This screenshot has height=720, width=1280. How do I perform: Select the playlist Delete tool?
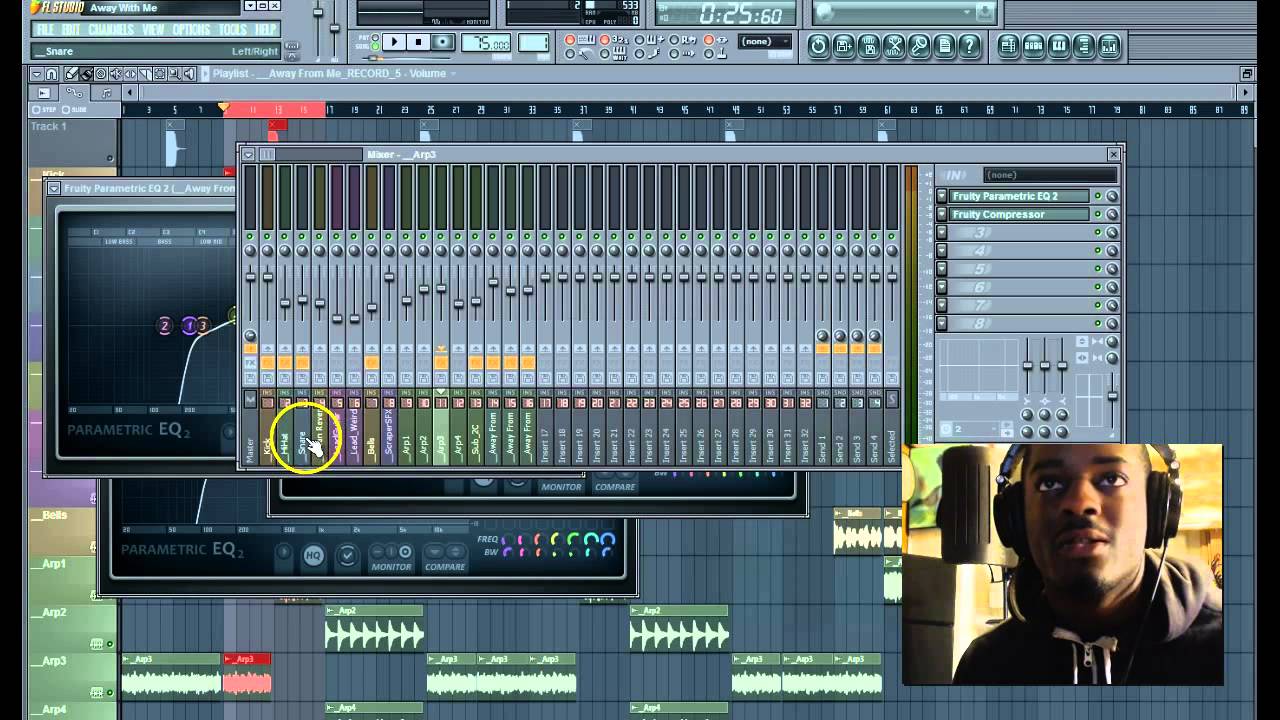(100, 73)
